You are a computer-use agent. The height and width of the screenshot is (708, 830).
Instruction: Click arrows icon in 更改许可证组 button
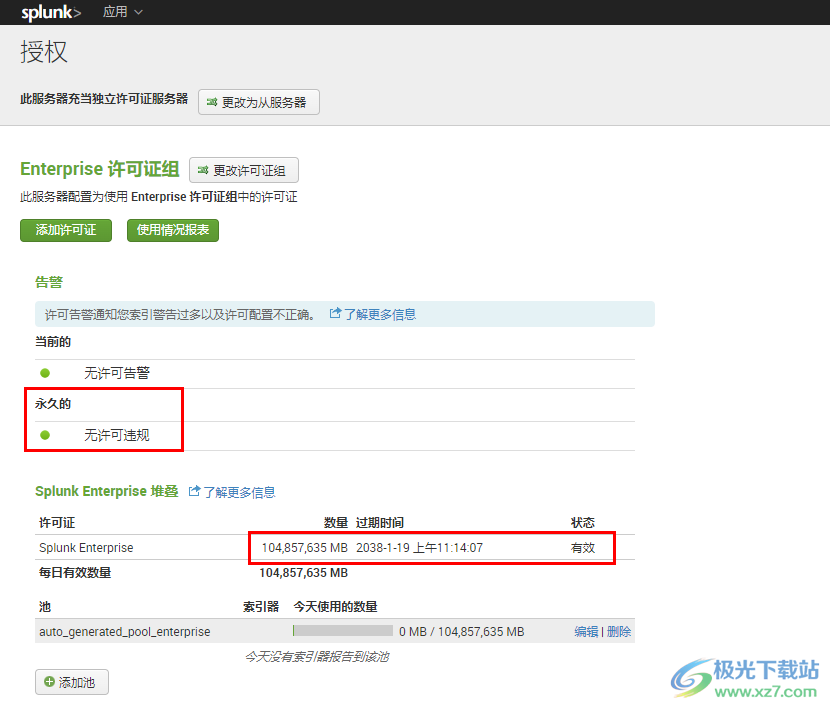click(x=203, y=170)
